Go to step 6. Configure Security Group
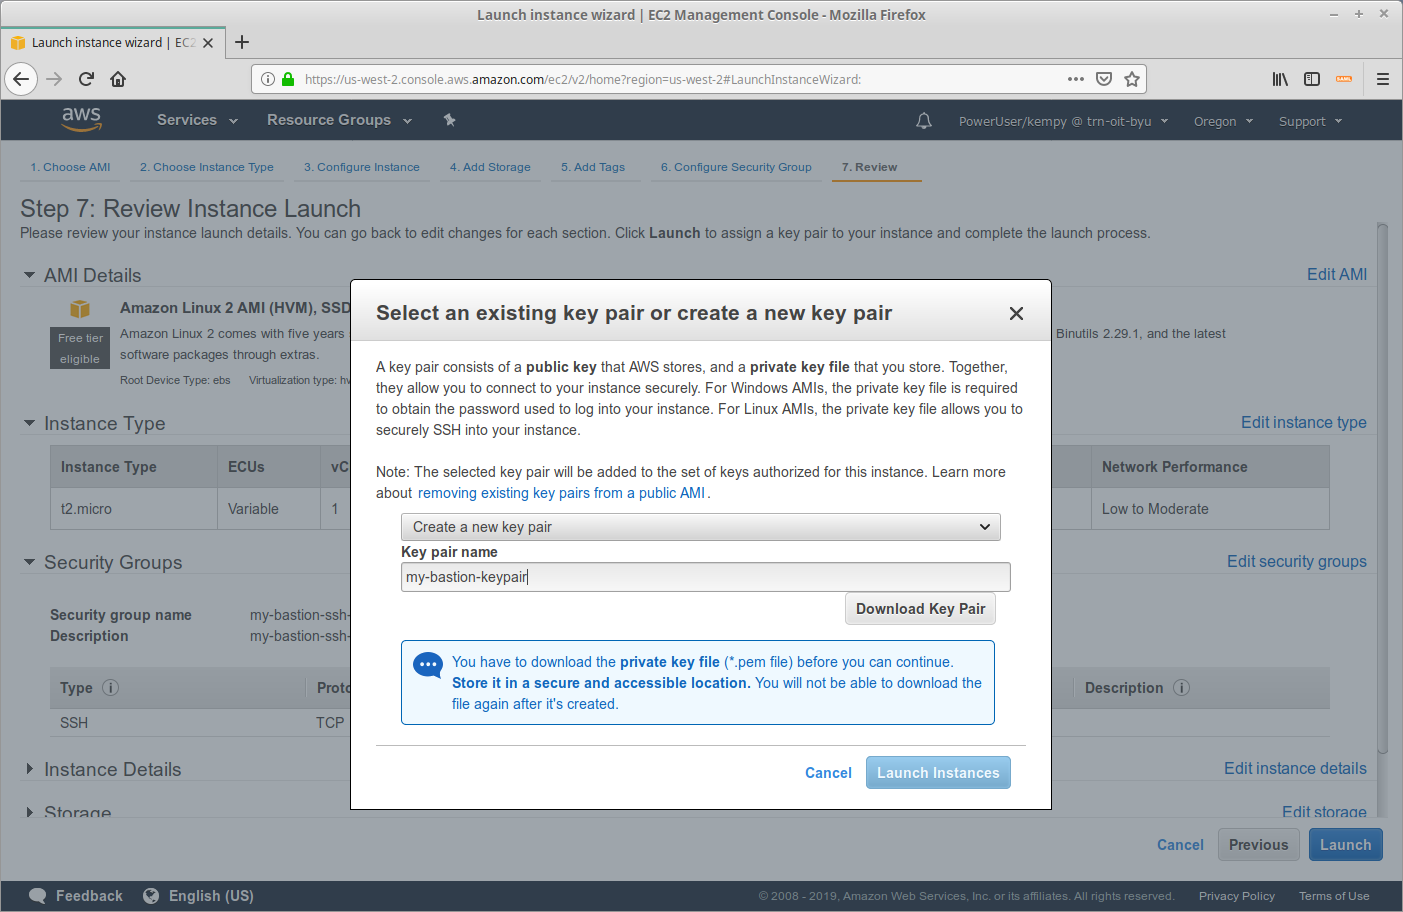Viewport: 1403px width, 912px height. tap(736, 167)
